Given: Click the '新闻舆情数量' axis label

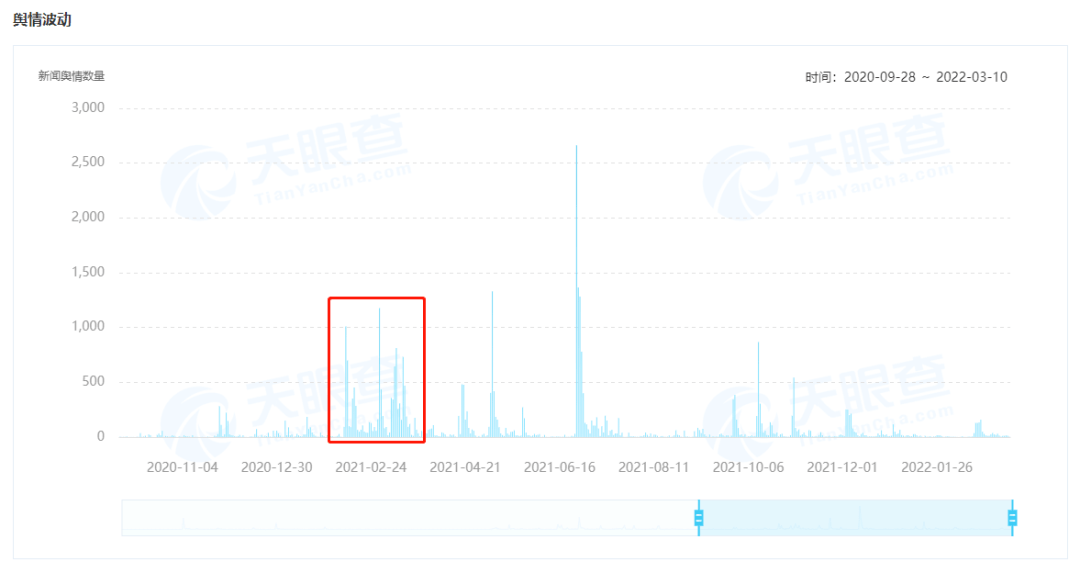Looking at the screenshot, I should tap(71, 76).
